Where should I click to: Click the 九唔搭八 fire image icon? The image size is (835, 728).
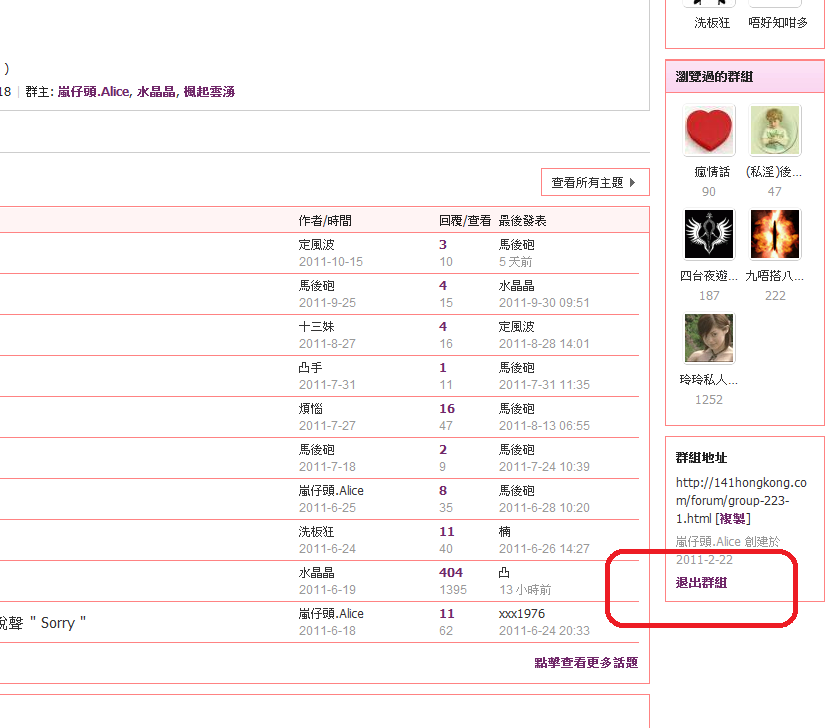coord(775,234)
